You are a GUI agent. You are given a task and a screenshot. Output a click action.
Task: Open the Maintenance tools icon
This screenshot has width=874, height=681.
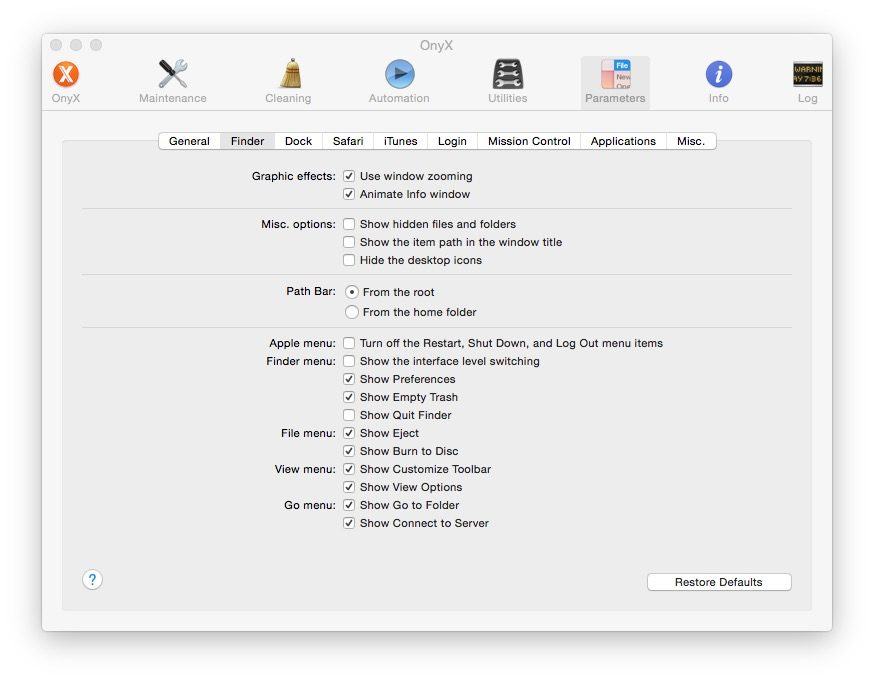(x=173, y=74)
